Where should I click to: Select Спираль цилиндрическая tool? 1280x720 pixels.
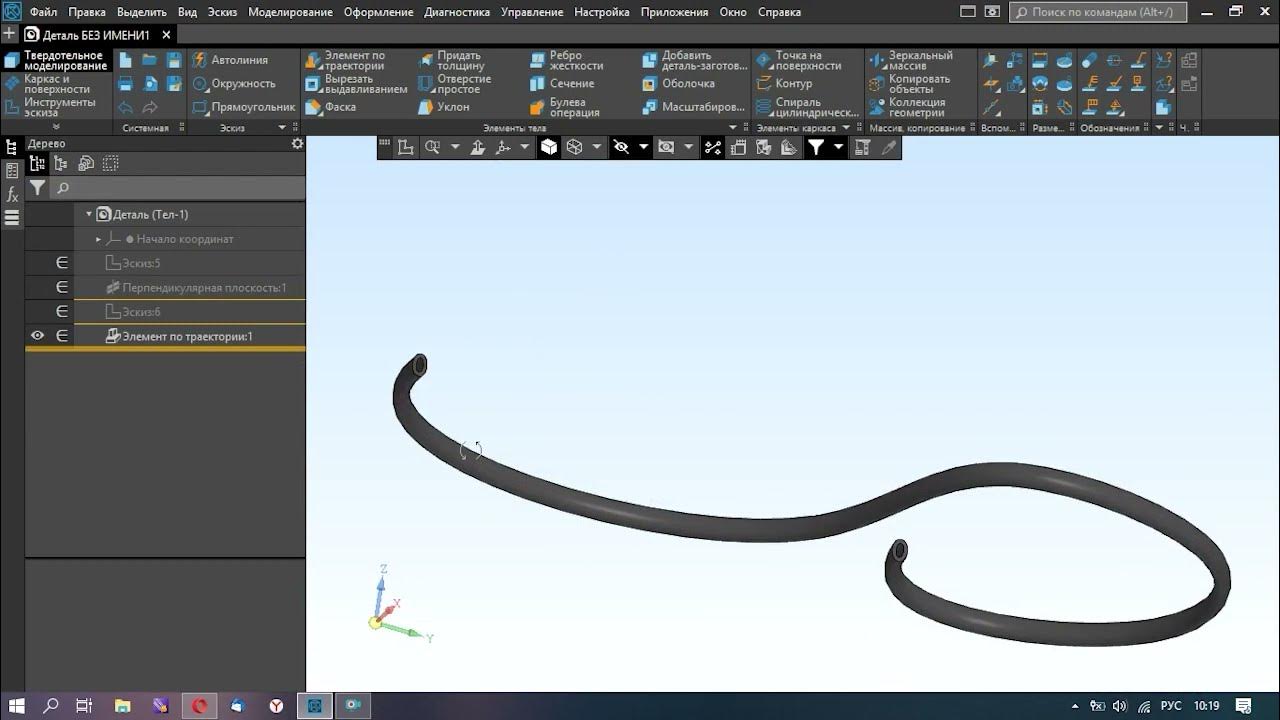(x=807, y=106)
